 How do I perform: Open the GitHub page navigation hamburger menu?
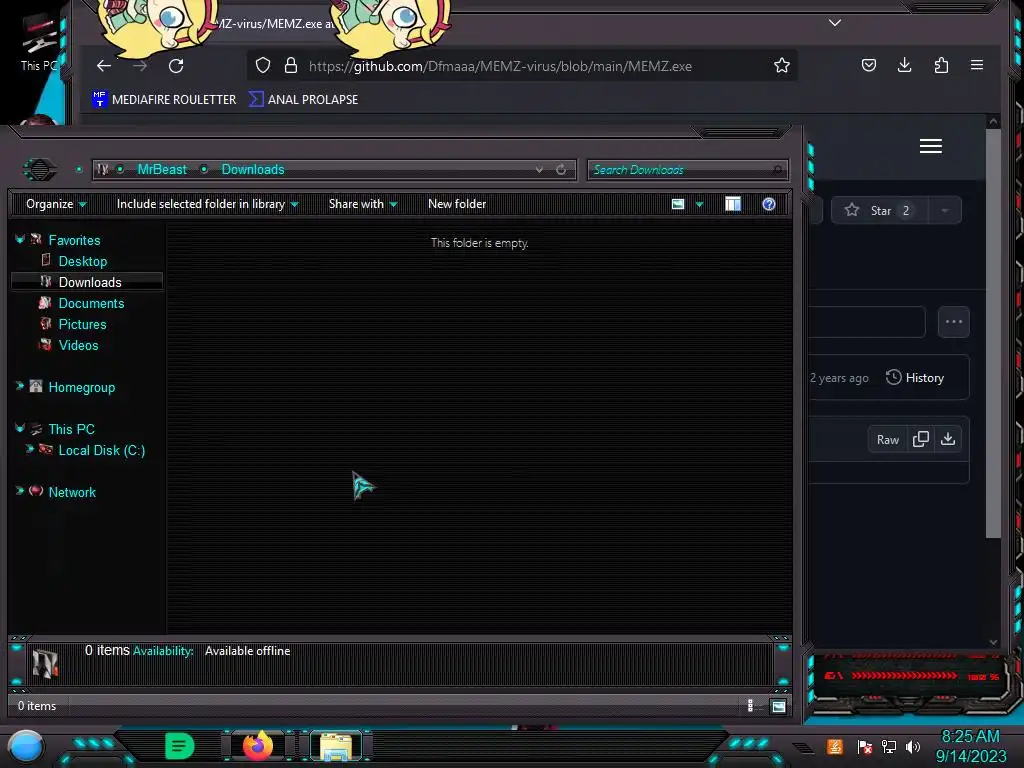(931, 146)
